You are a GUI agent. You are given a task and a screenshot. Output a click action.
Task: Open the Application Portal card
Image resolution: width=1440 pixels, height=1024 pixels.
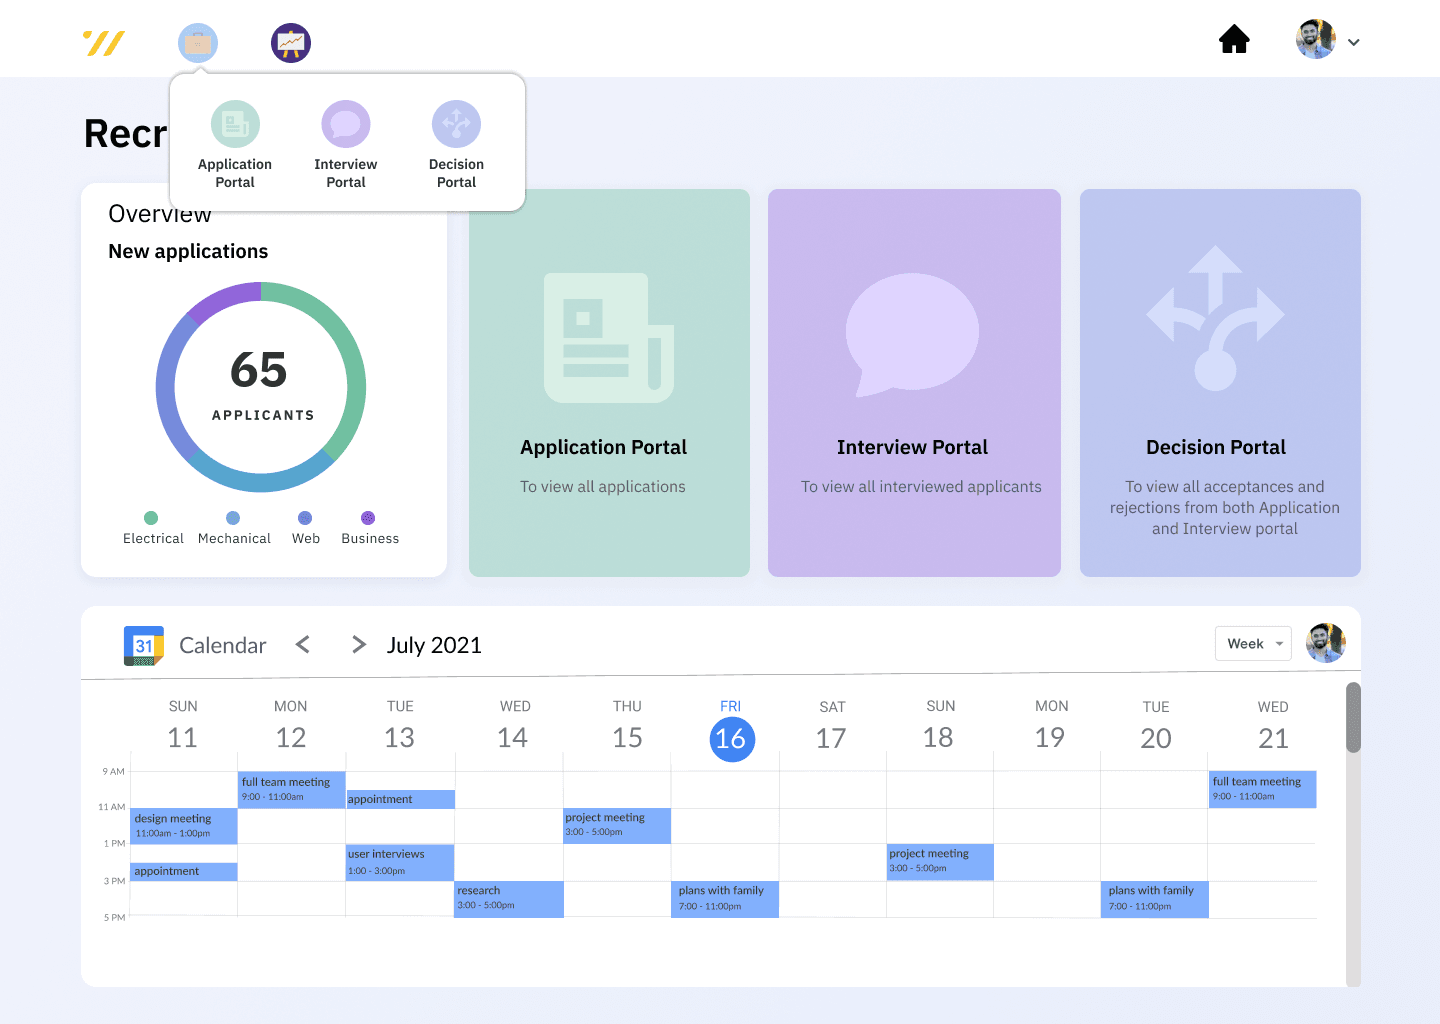pos(609,383)
